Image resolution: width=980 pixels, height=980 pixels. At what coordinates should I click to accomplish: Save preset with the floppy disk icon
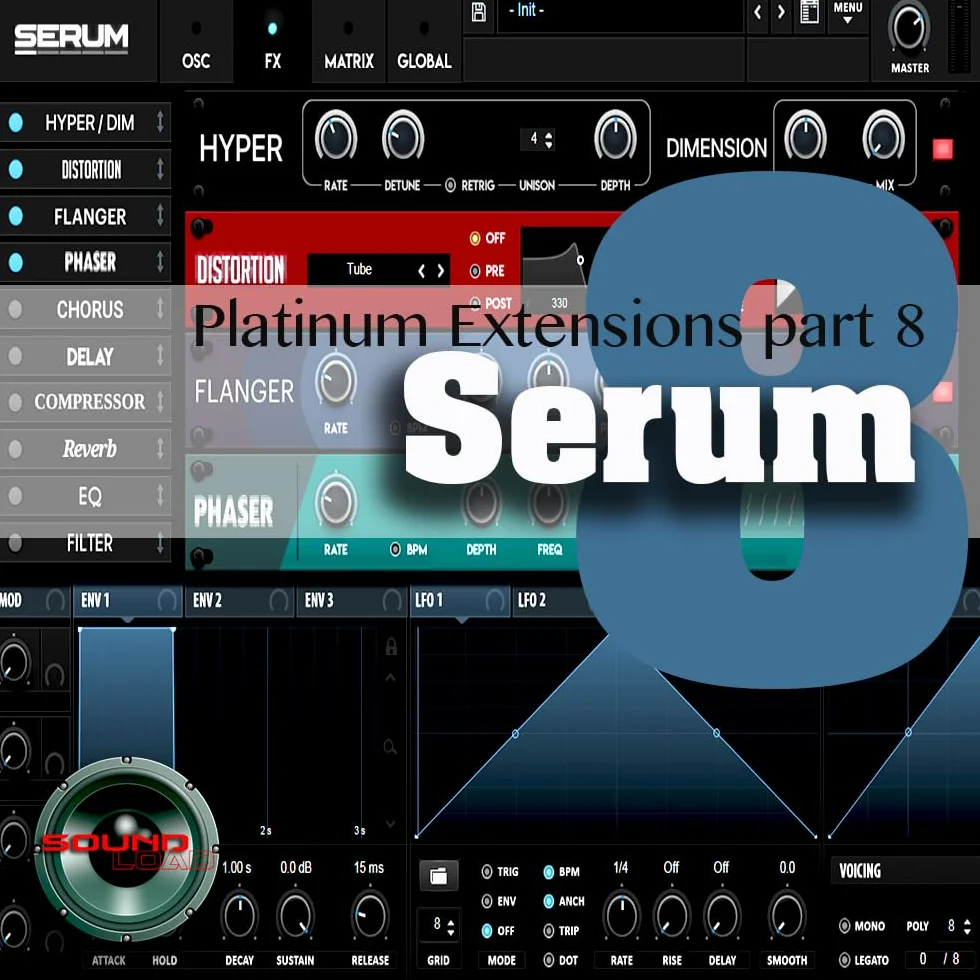[479, 12]
